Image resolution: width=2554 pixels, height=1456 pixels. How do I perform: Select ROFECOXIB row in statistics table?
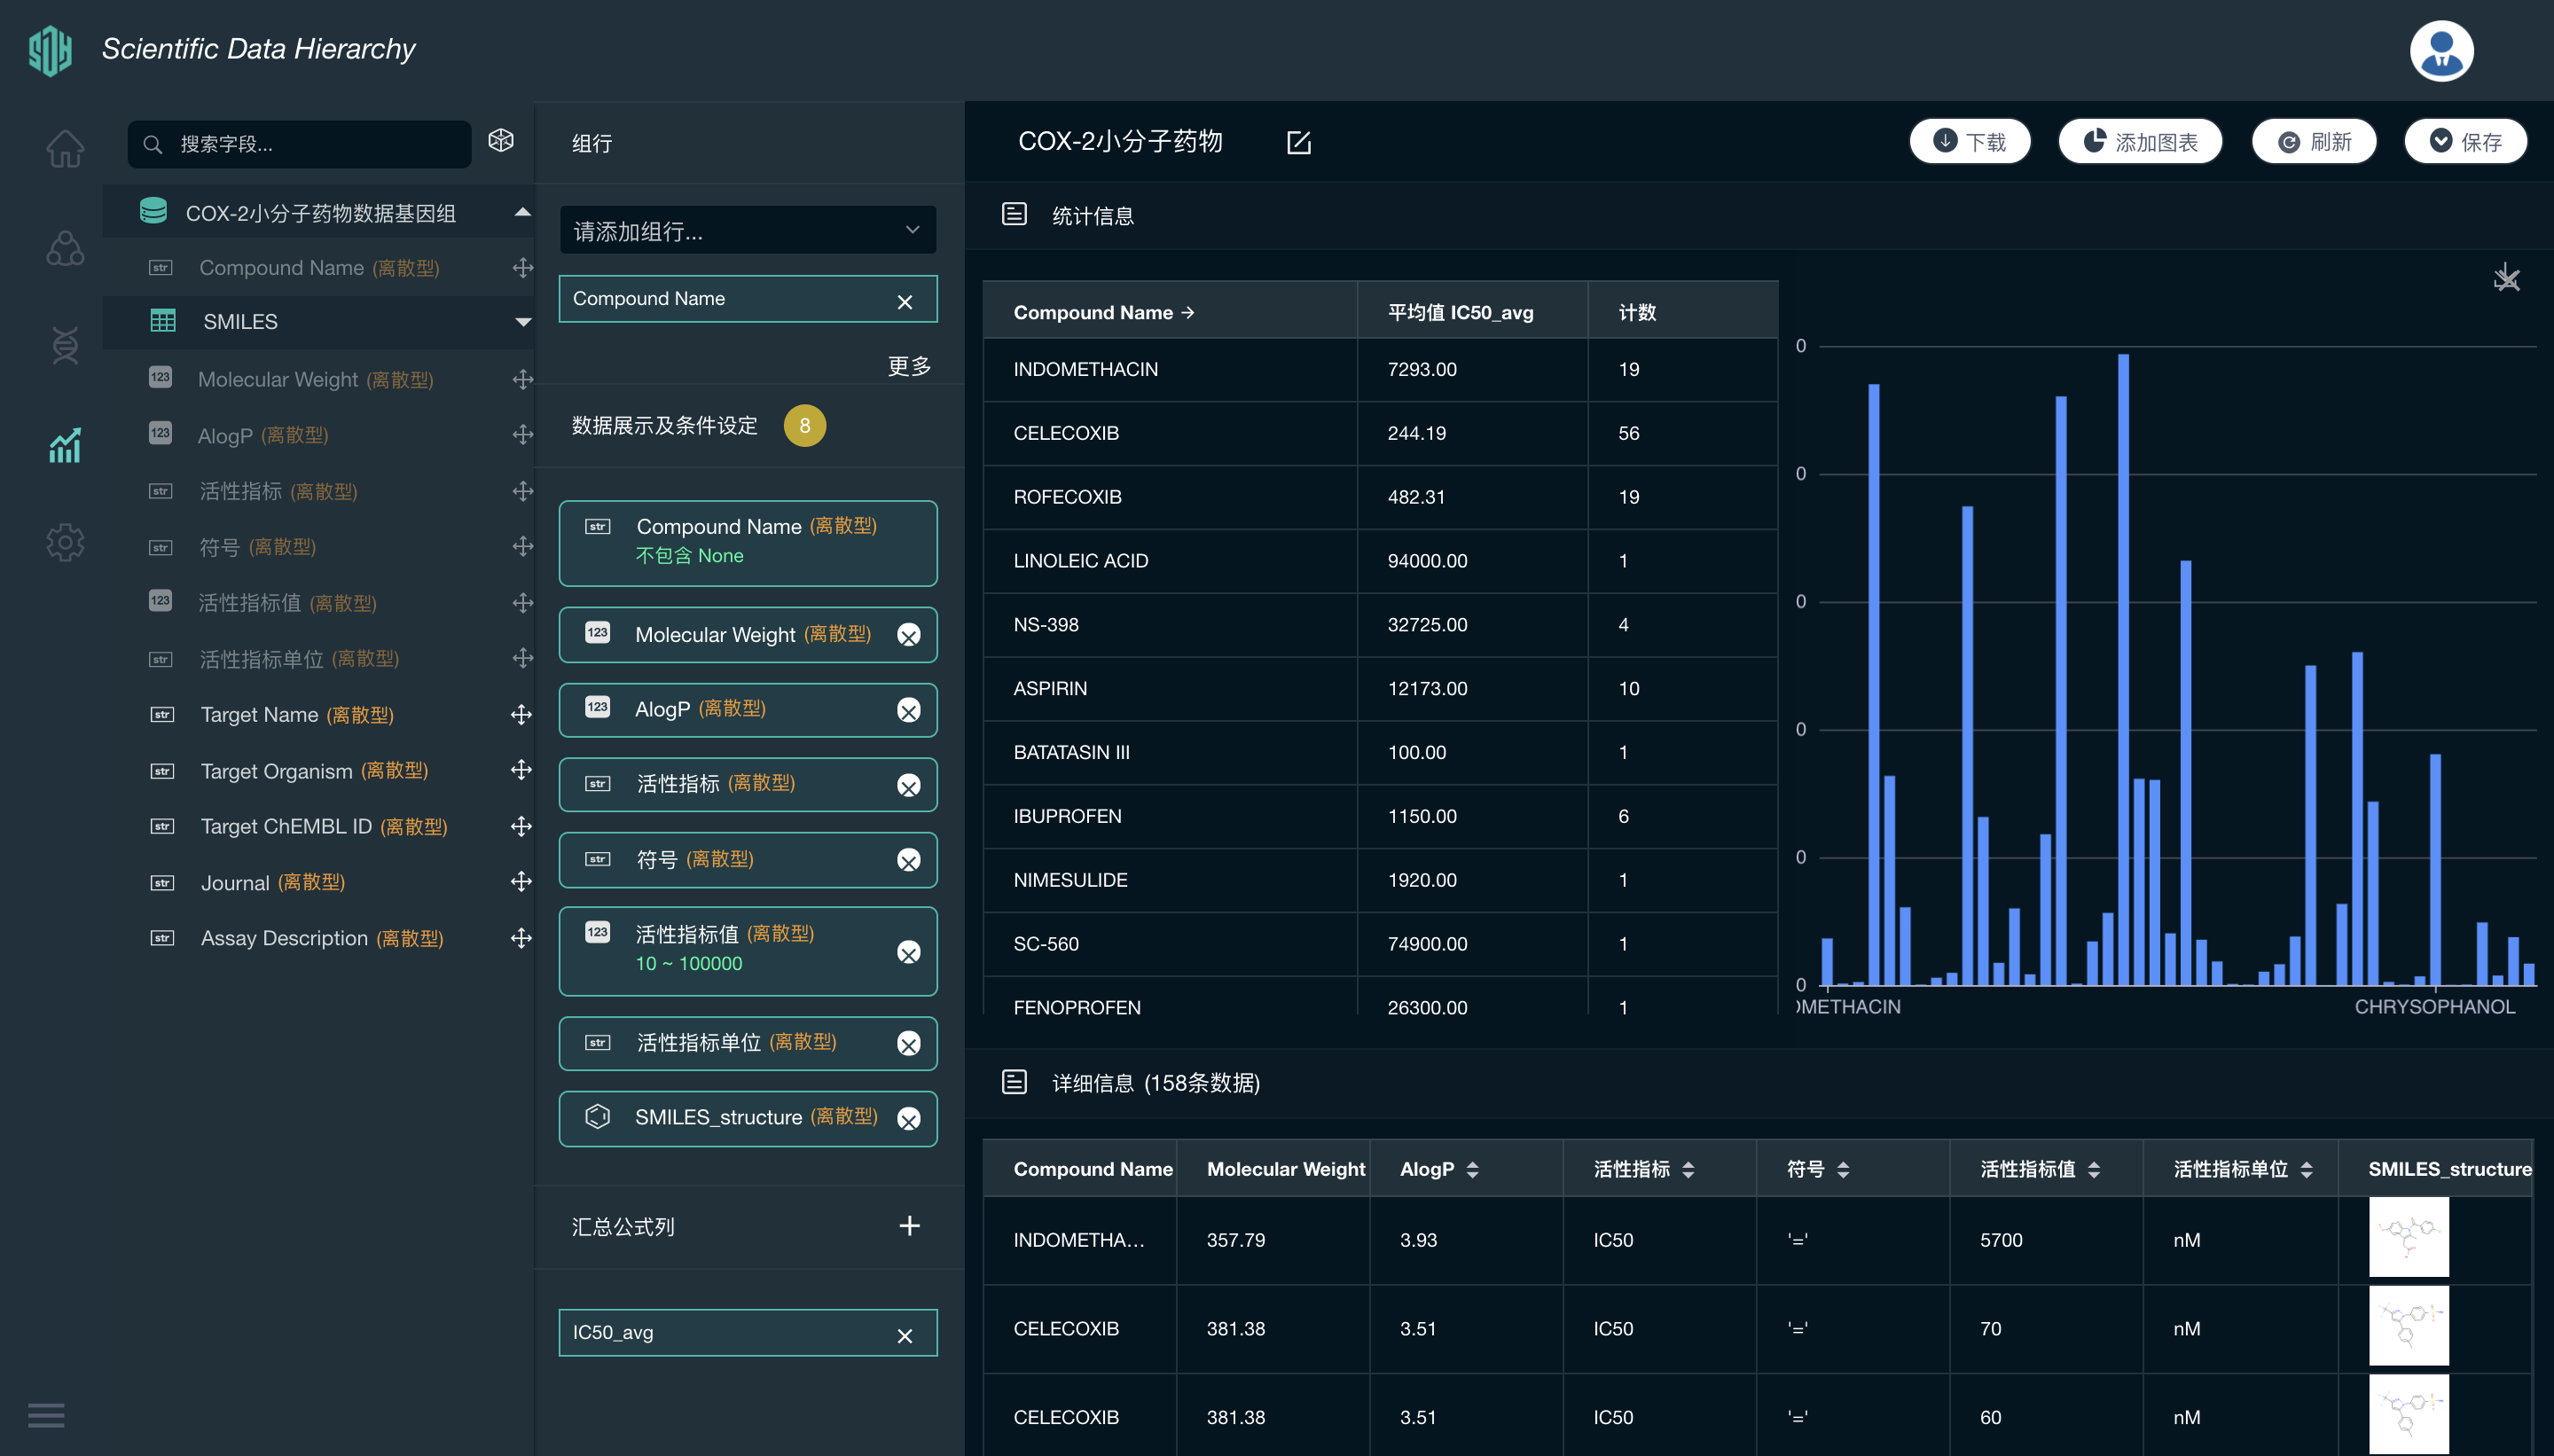[x=1380, y=497]
